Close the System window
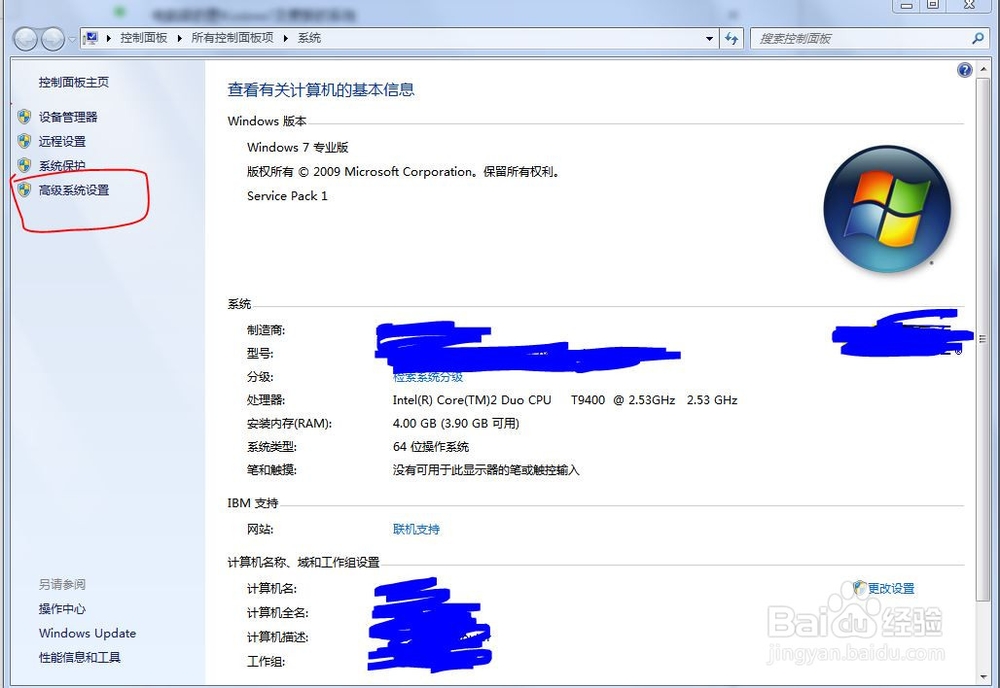 [969, 5]
